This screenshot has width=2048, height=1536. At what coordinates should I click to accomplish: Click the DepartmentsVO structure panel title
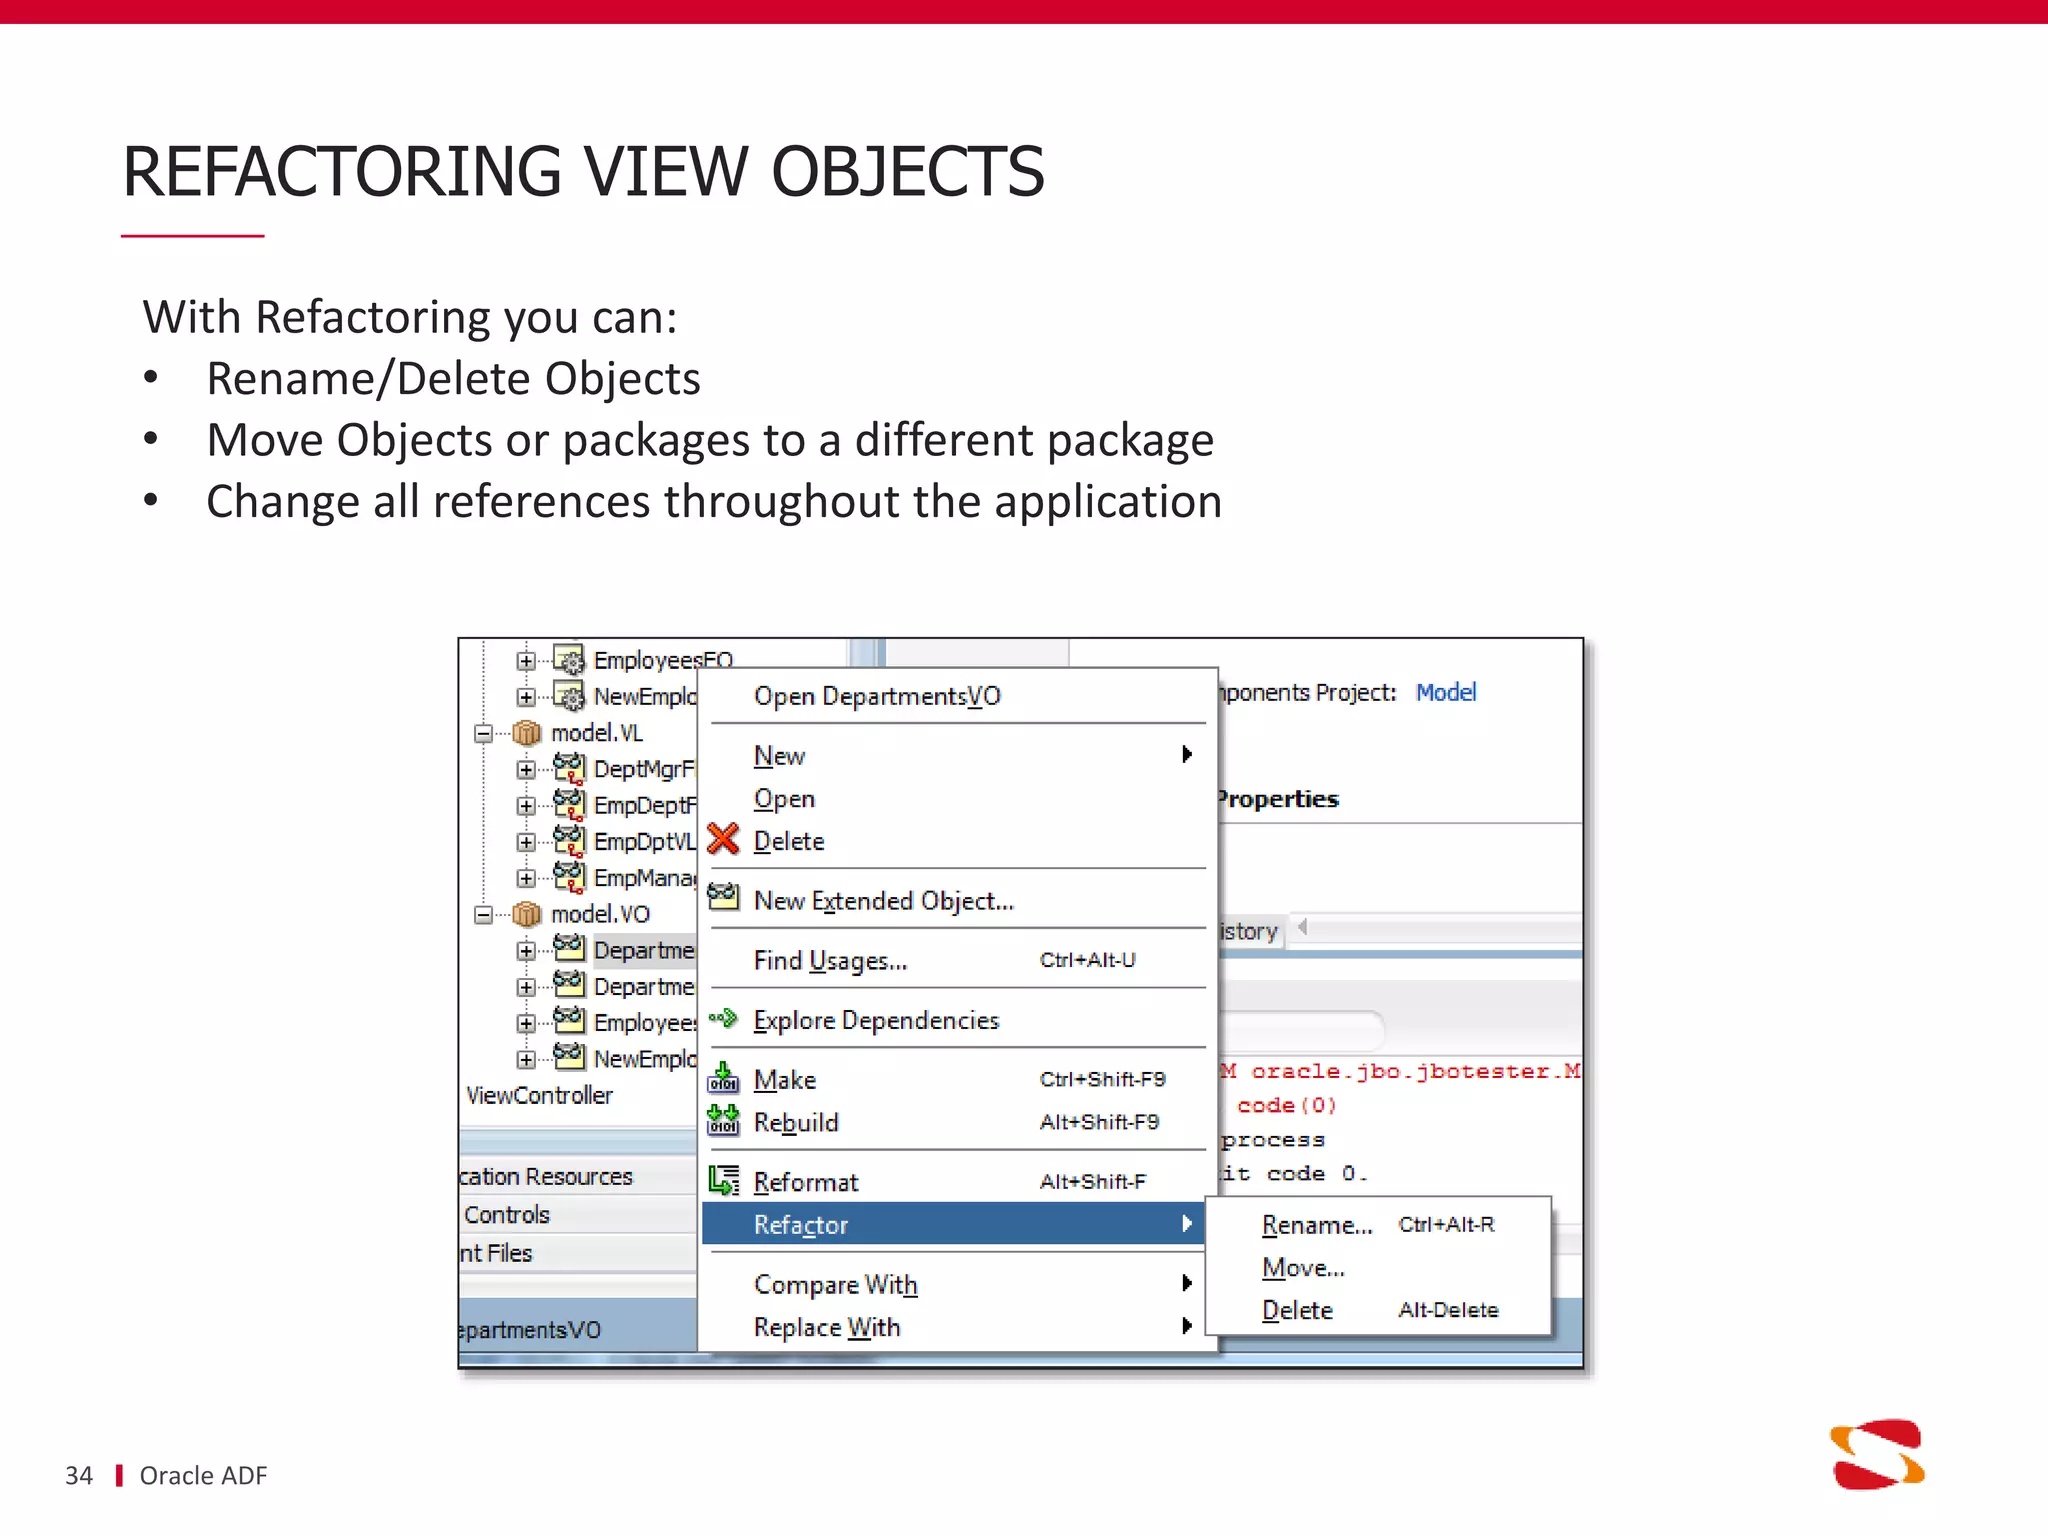pos(530,1330)
